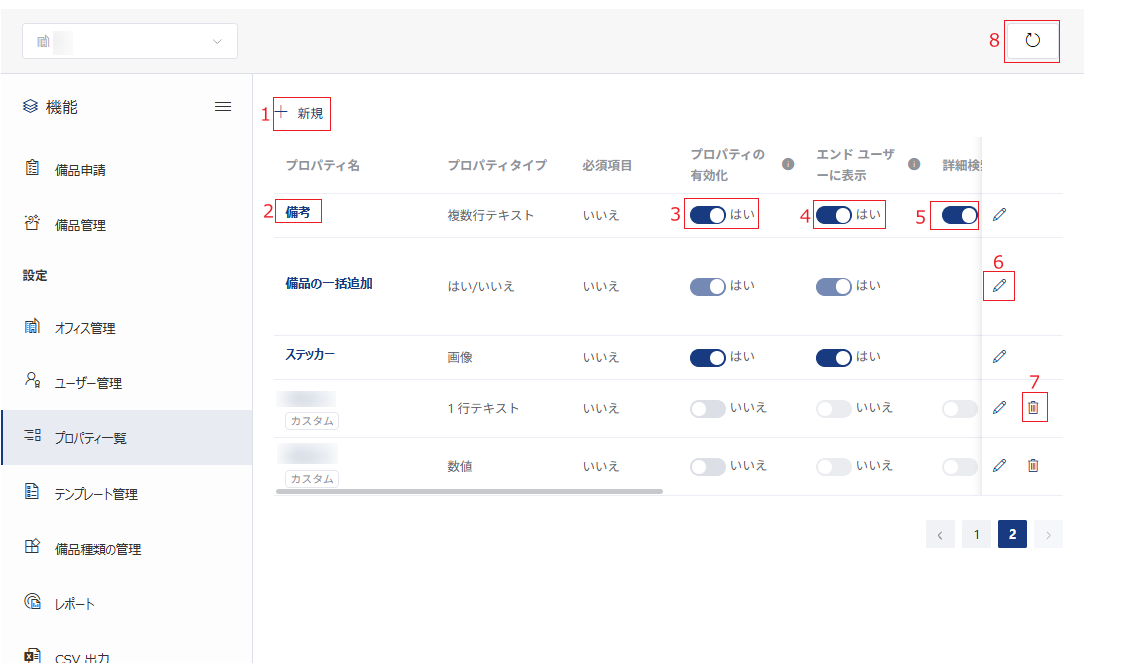Image resolution: width=1132 pixels, height=667 pixels.
Task: Click the 複数行テキスト cell
Action: (x=491, y=215)
